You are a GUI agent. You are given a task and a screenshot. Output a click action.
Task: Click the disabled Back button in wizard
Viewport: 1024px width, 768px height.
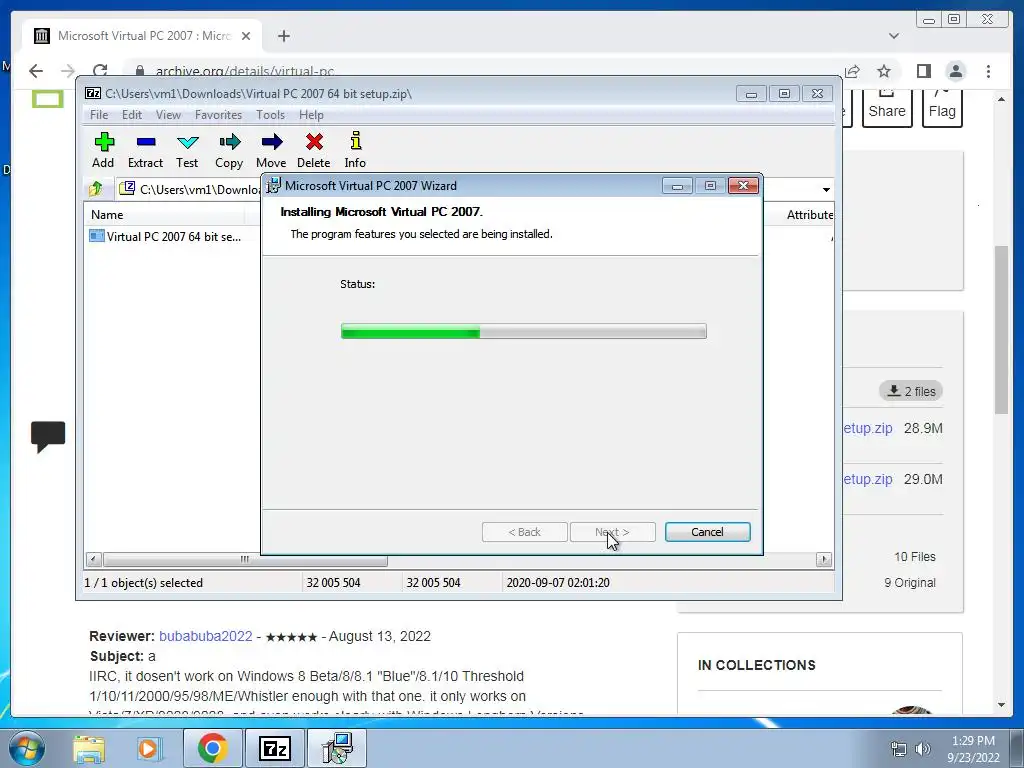pos(524,532)
